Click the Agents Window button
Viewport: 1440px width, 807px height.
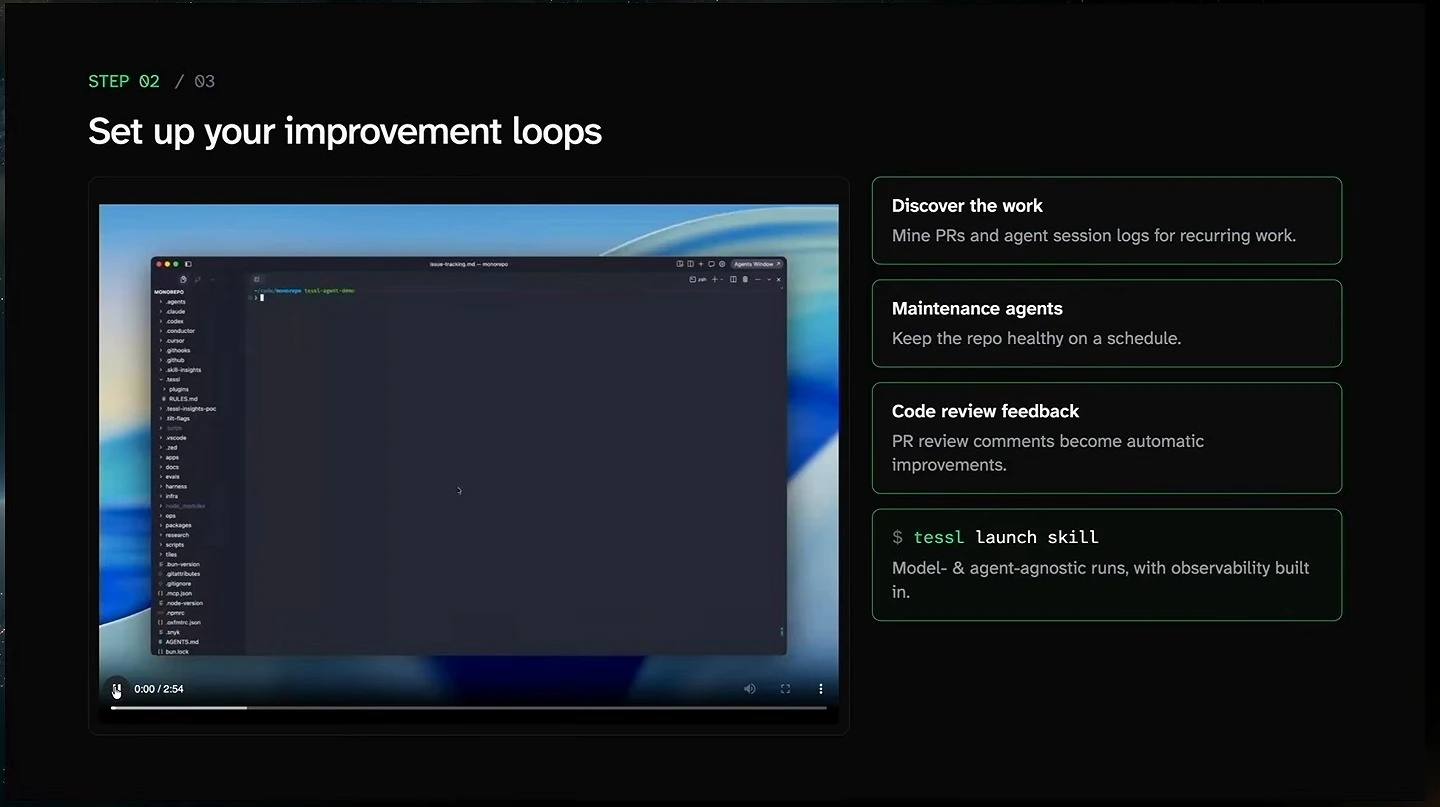tap(757, 264)
